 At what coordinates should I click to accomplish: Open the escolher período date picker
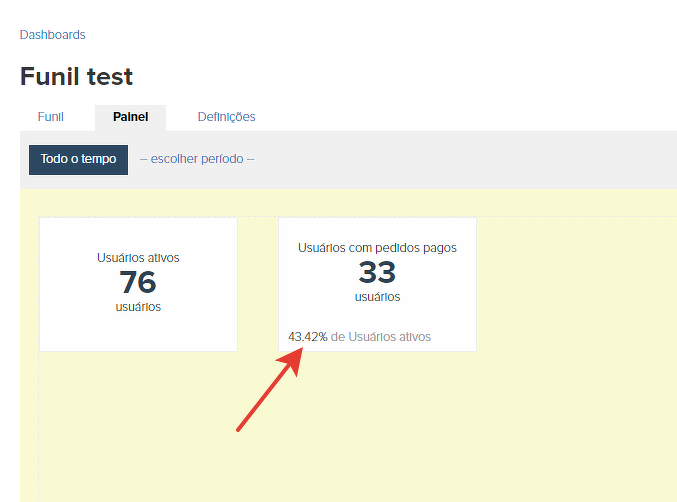click(x=197, y=159)
